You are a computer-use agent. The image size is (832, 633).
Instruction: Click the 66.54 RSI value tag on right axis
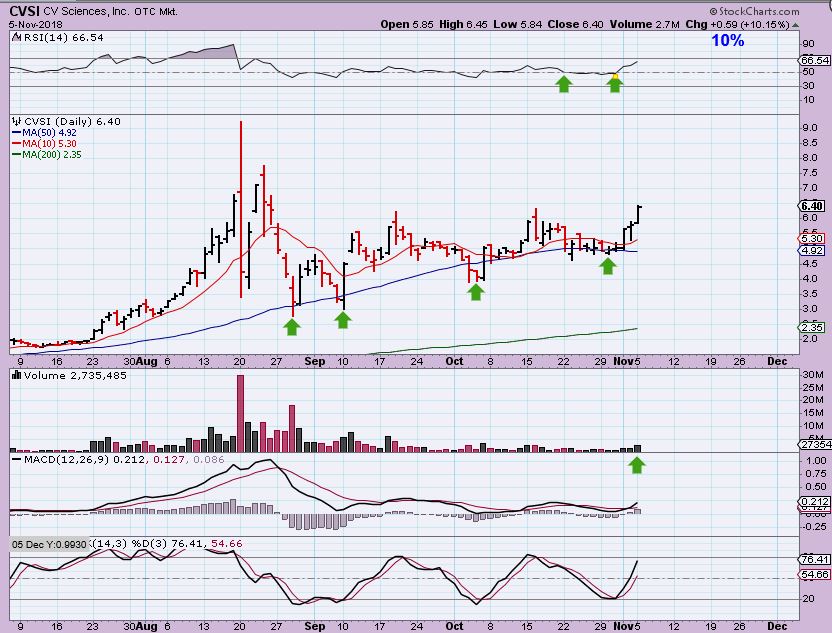coord(815,61)
